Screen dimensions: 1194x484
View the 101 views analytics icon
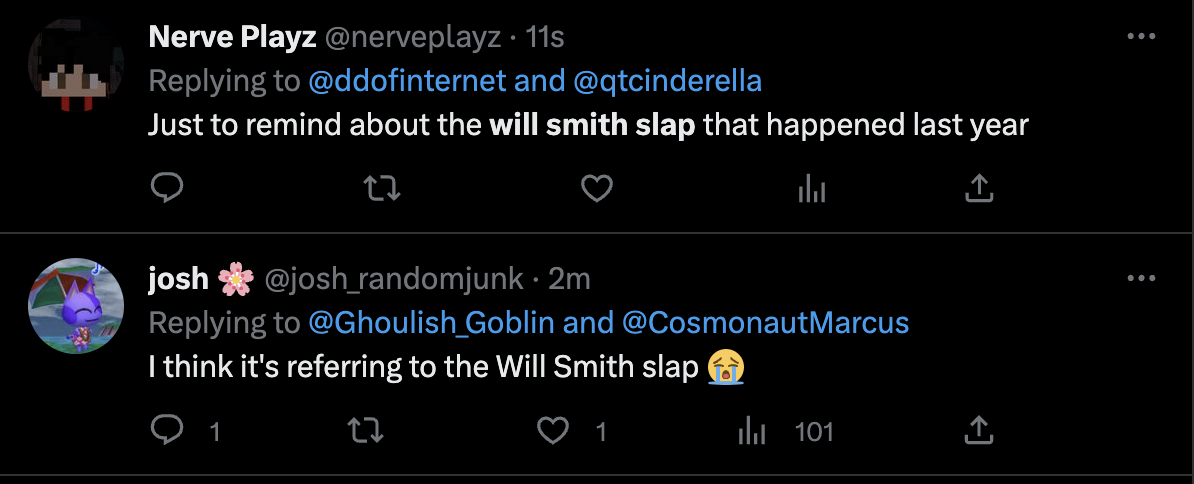pyautogui.click(x=752, y=432)
